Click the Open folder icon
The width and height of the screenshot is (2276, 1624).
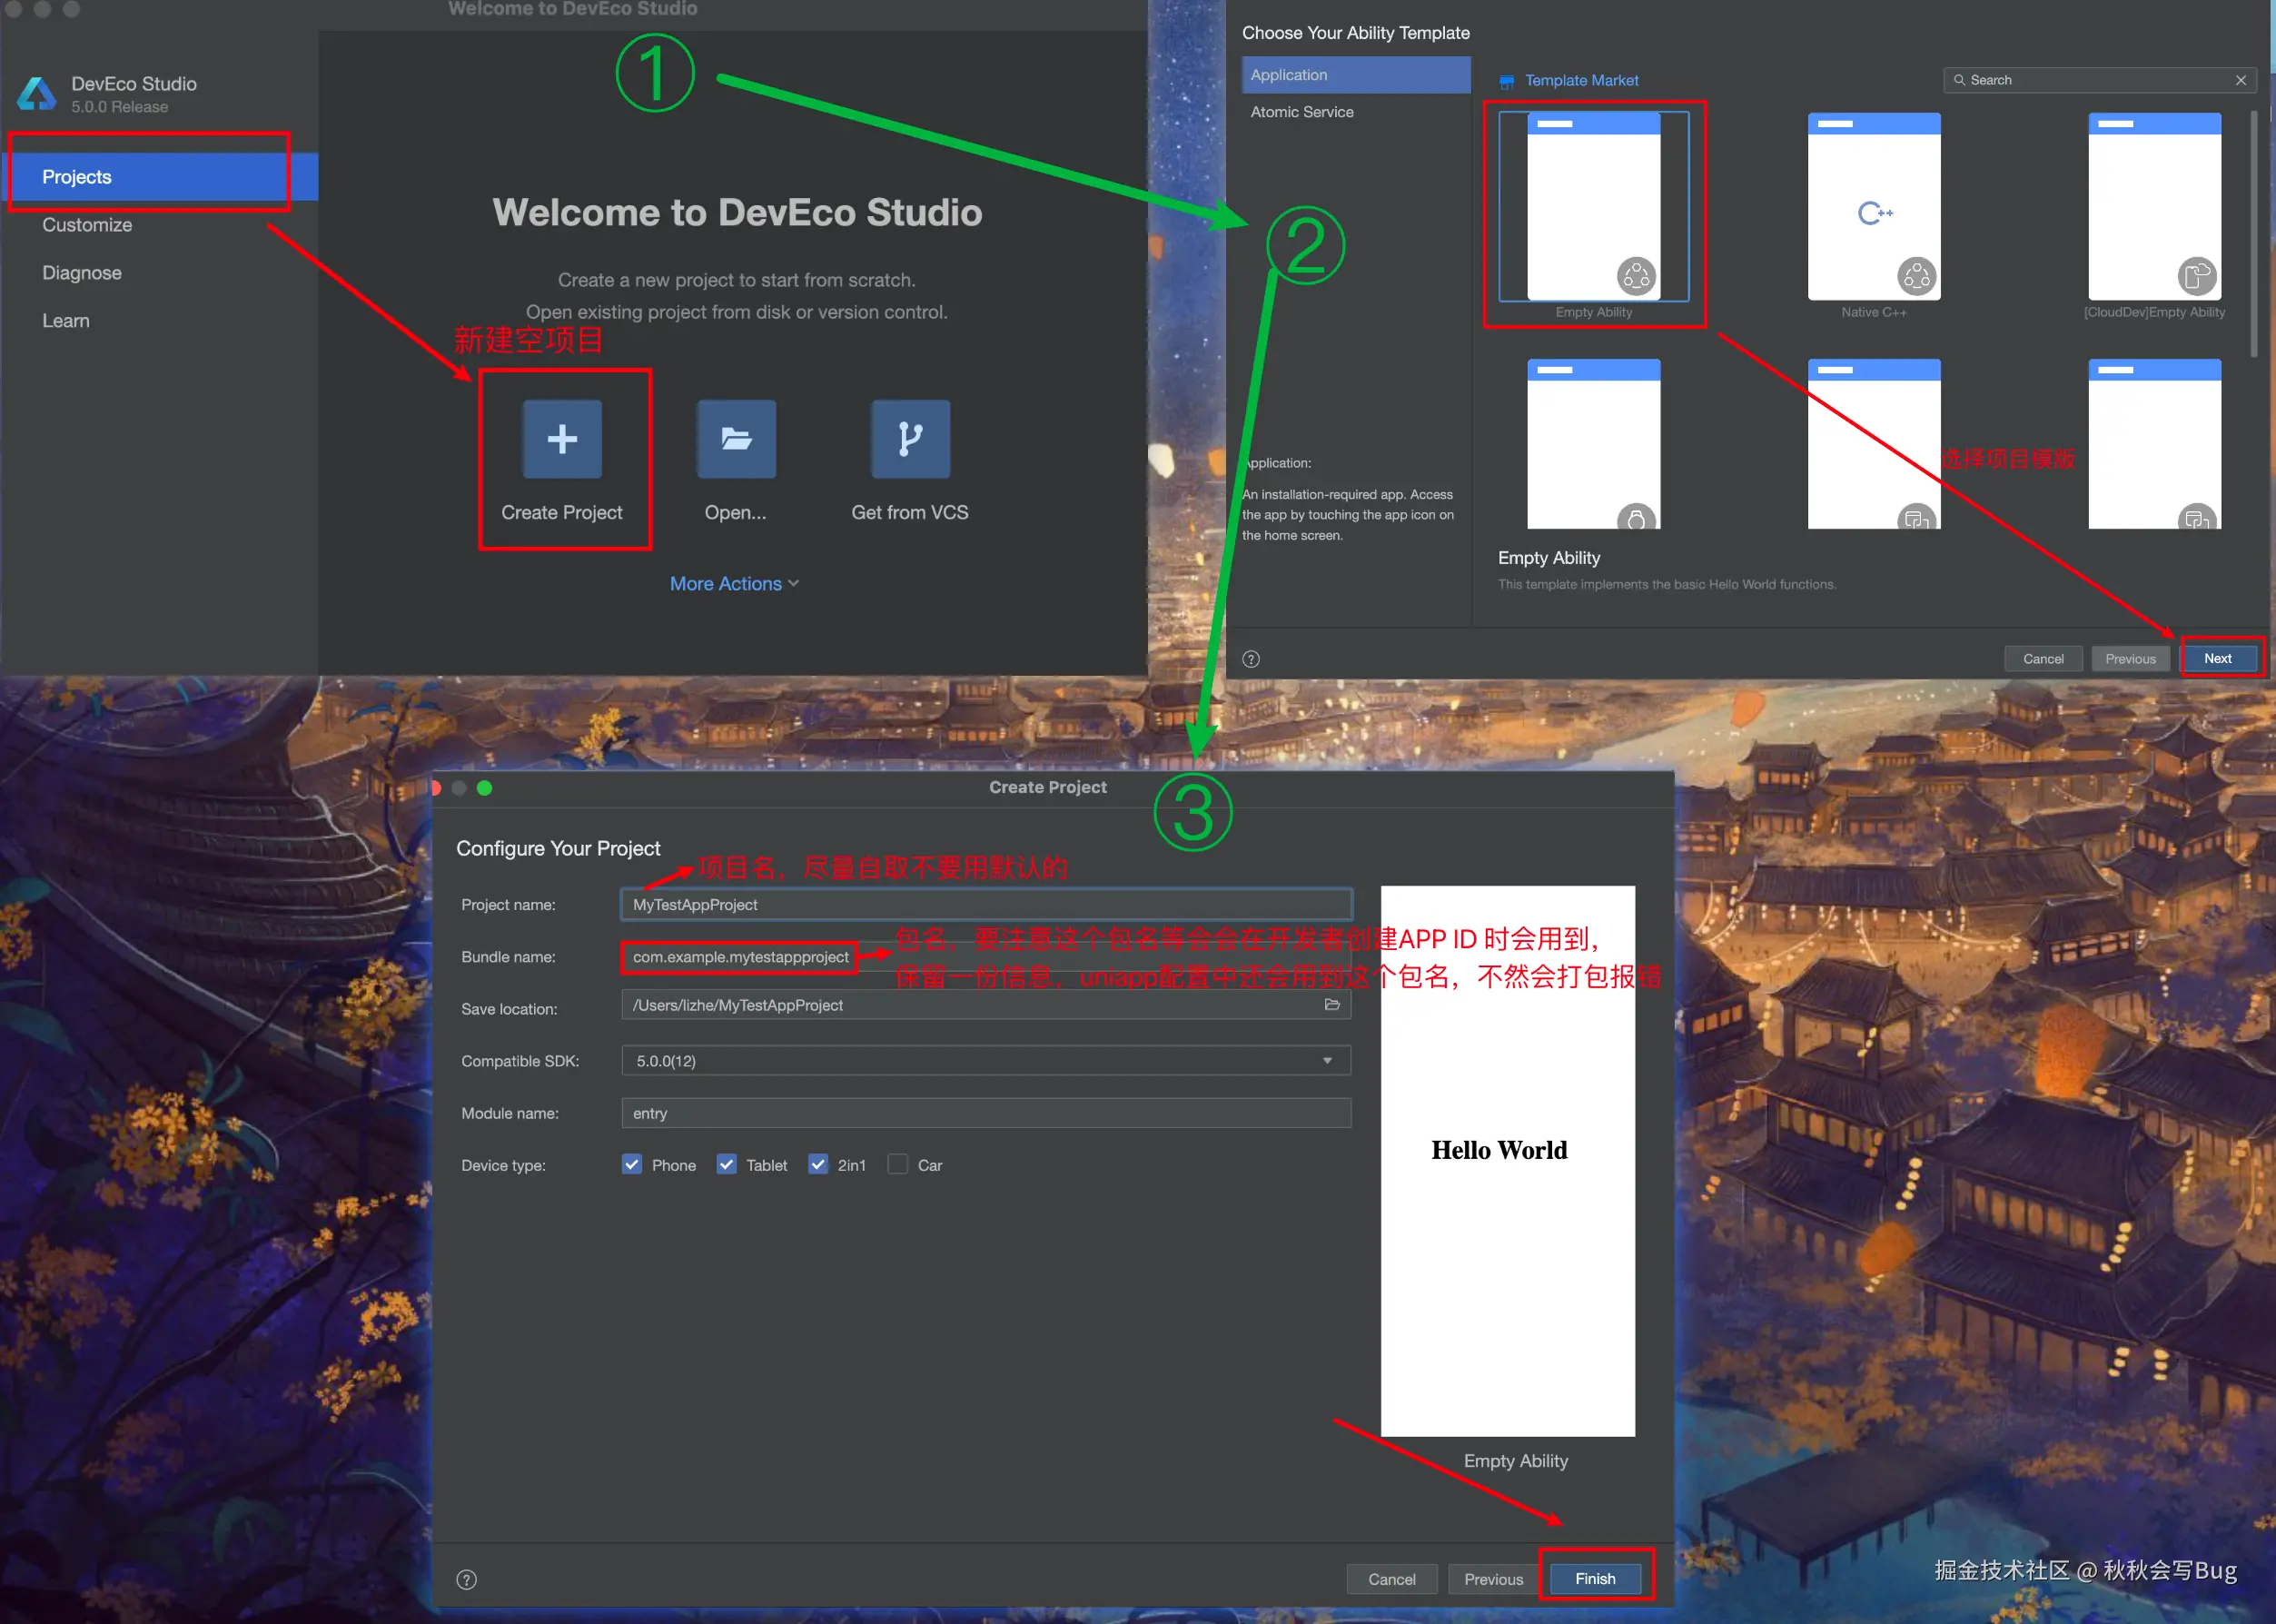coord(736,439)
